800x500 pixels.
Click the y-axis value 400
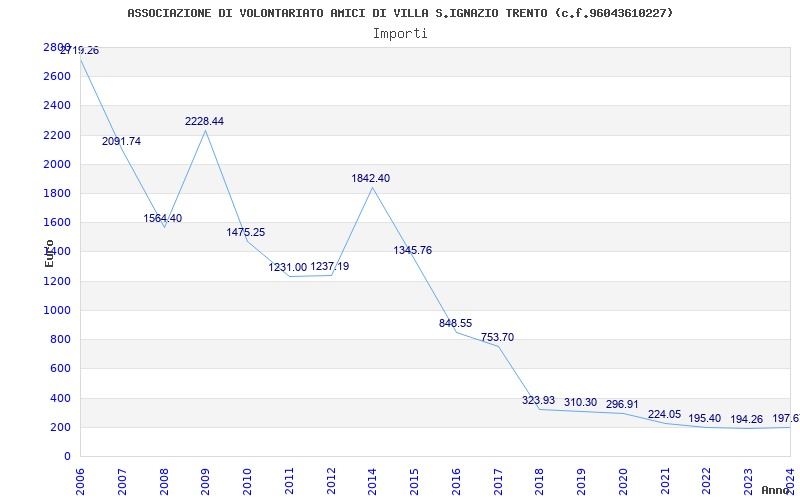pyautogui.click(x=62, y=398)
